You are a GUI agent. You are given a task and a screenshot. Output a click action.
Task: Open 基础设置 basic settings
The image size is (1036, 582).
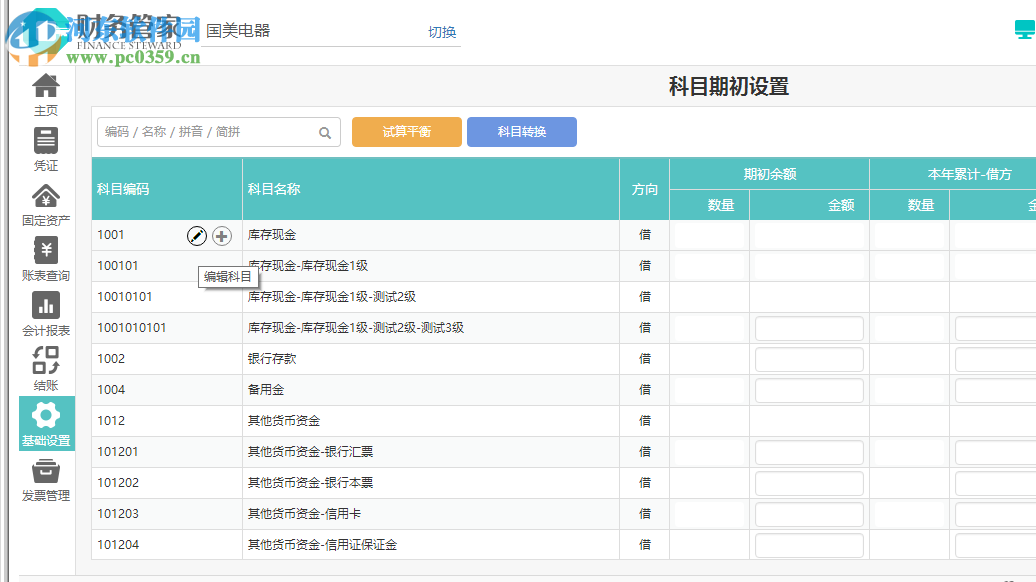45,422
